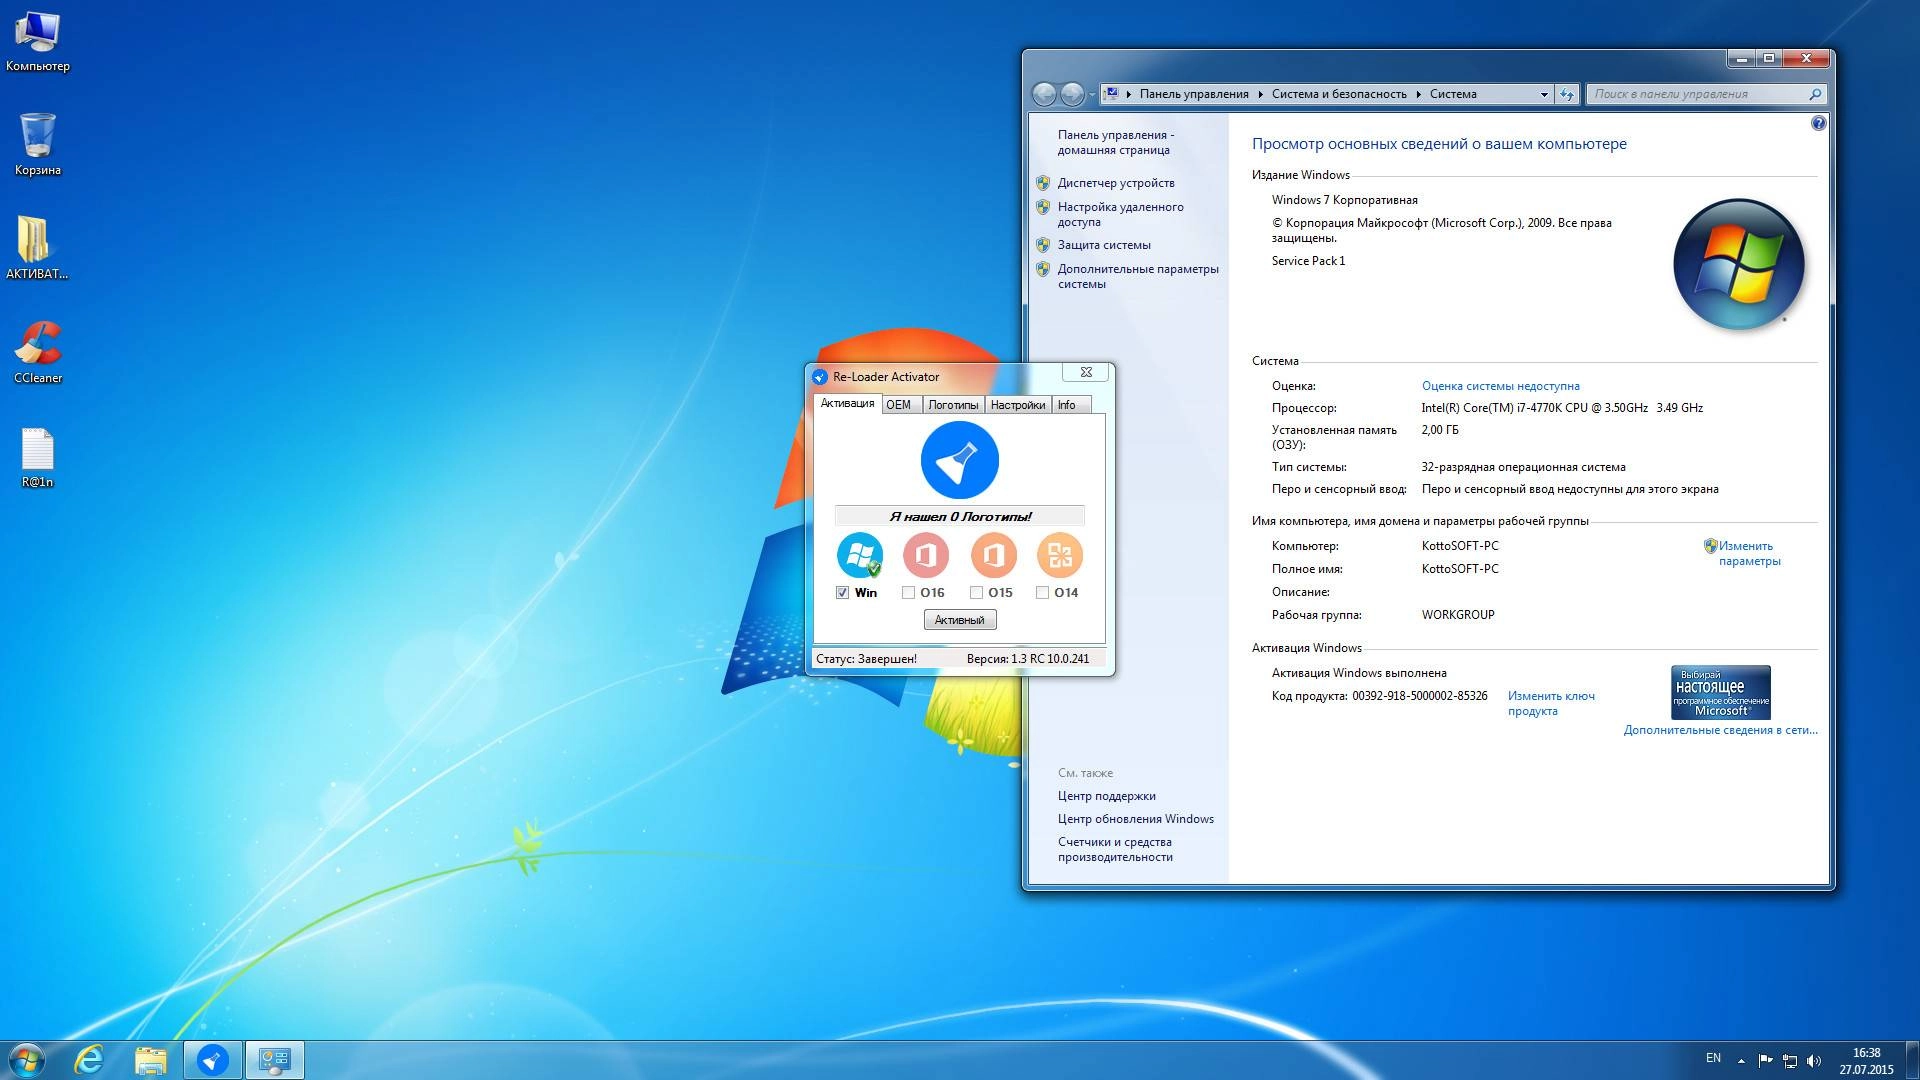Go to Панель управления - домашняя страница
1920x1080 pixels.
1115,142
